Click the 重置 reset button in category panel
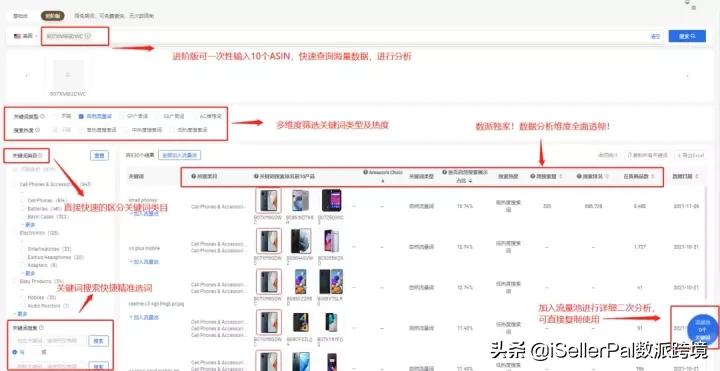The image size is (720, 371). click(x=99, y=156)
